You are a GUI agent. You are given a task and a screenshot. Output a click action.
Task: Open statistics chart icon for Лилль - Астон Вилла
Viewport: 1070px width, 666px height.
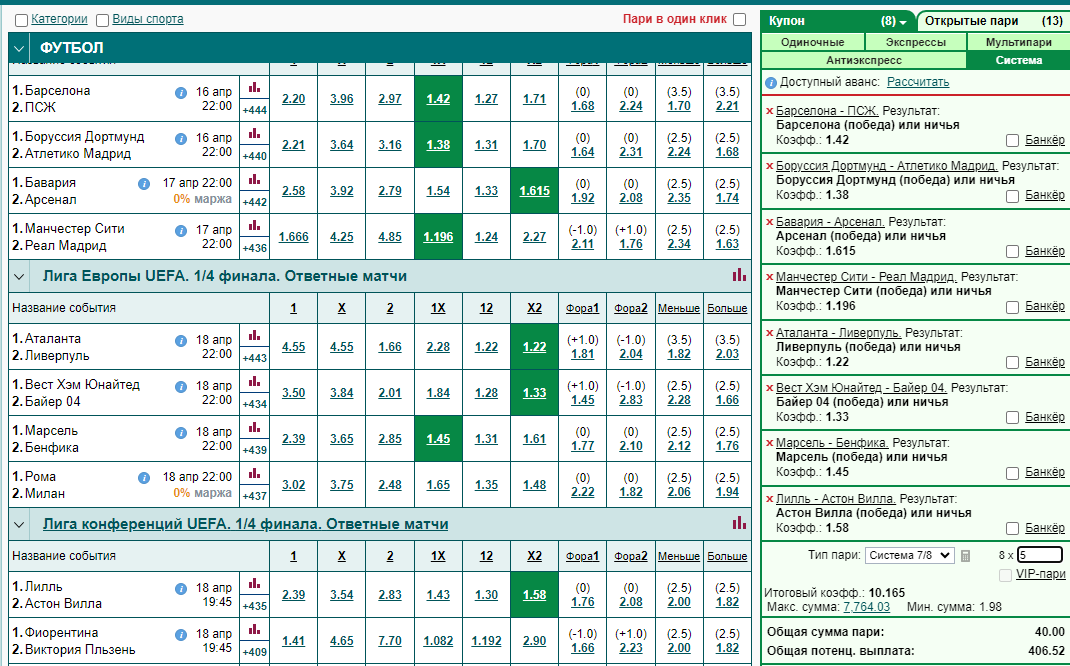coord(255,583)
